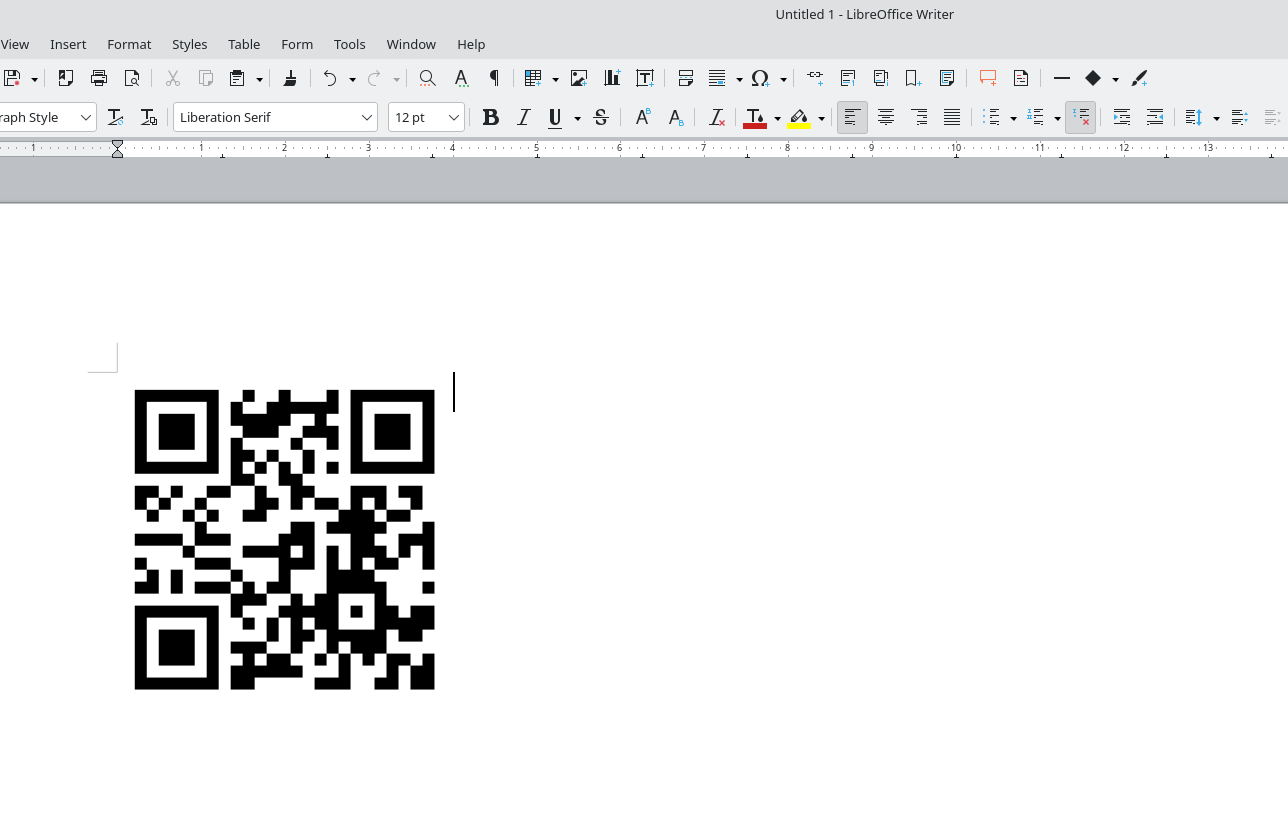Viewport: 1288px width, 831px height.
Task: Click the Insert Cross-reference icon
Action: click(x=947, y=78)
